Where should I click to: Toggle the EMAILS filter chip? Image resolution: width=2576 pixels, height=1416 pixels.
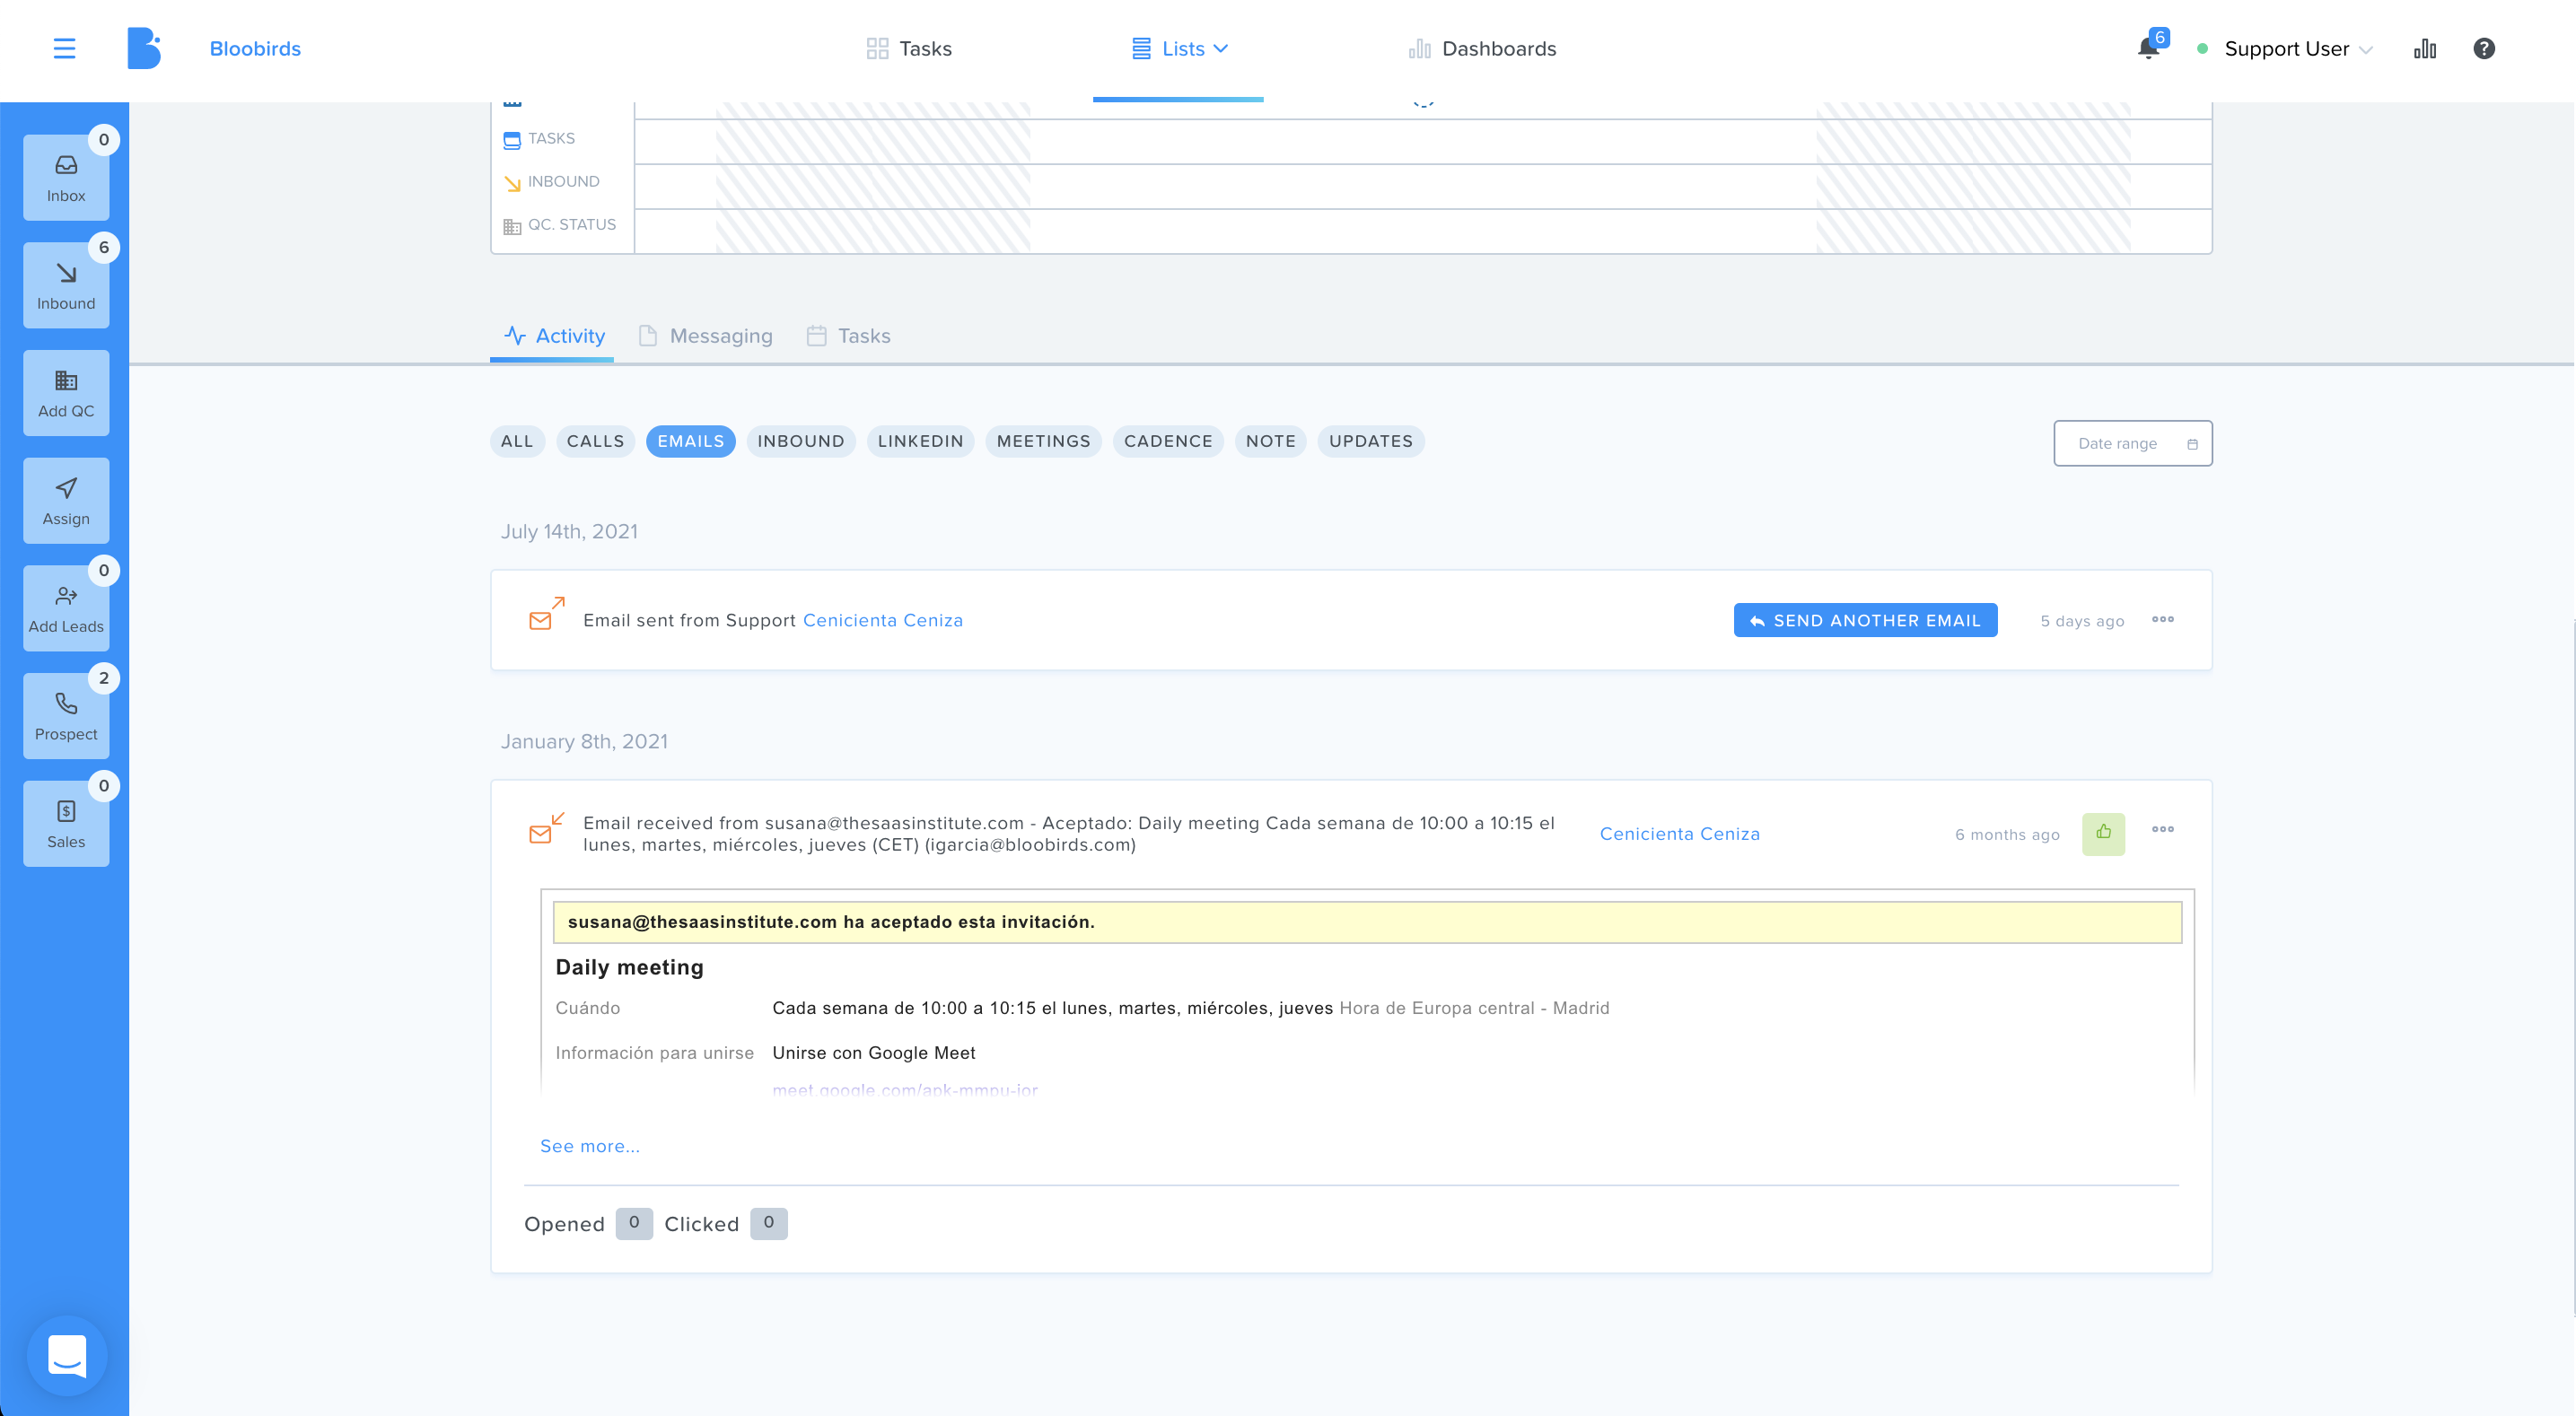pos(690,441)
